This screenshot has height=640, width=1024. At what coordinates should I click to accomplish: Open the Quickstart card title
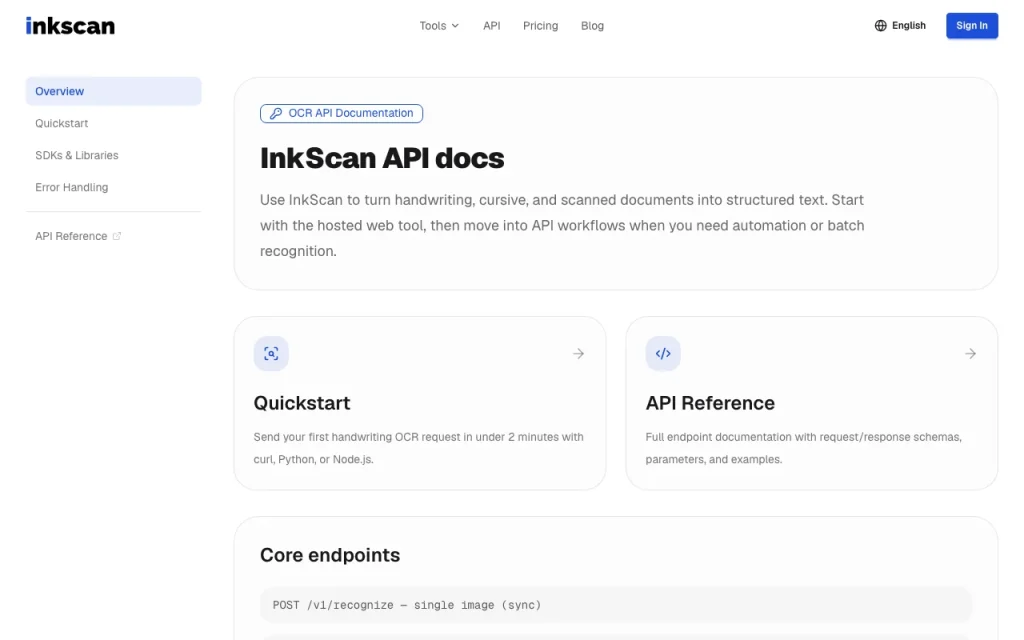[x=302, y=403]
